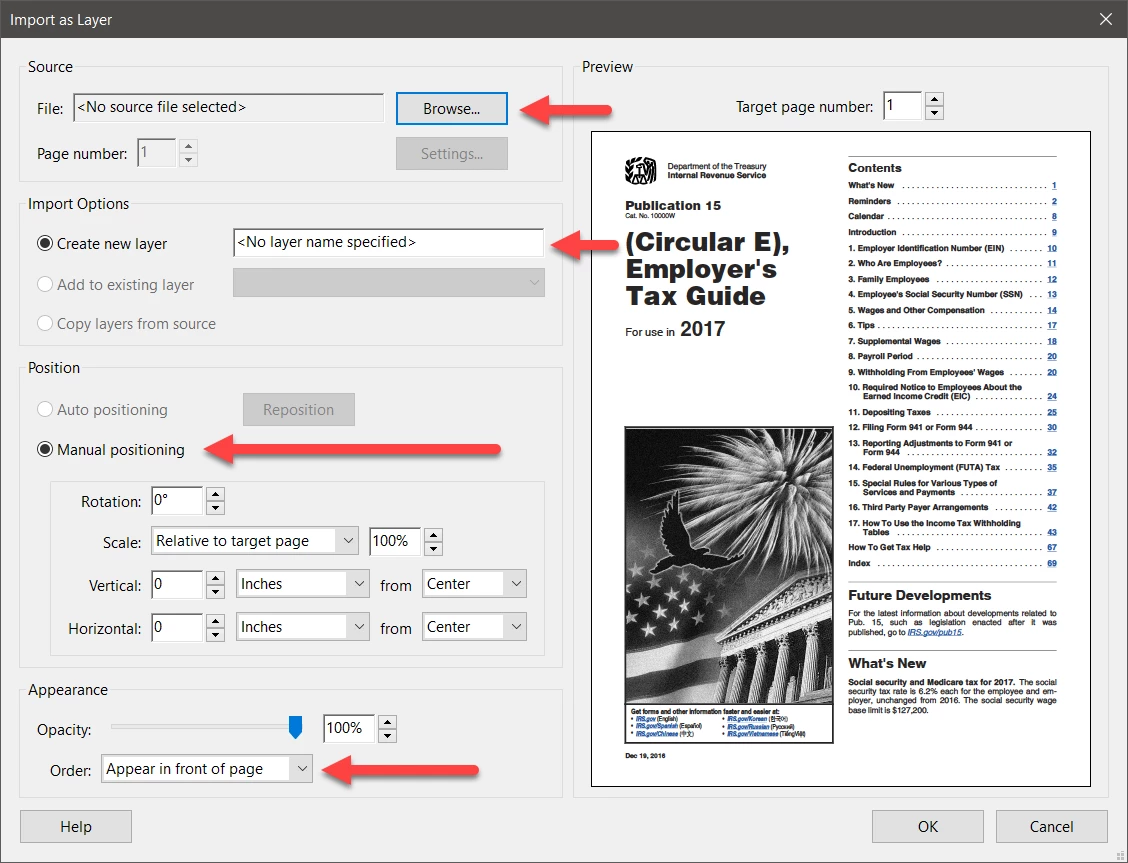Image resolution: width=1128 pixels, height=863 pixels.
Task: Decrease the Vertical offset value
Action: point(216,592)
